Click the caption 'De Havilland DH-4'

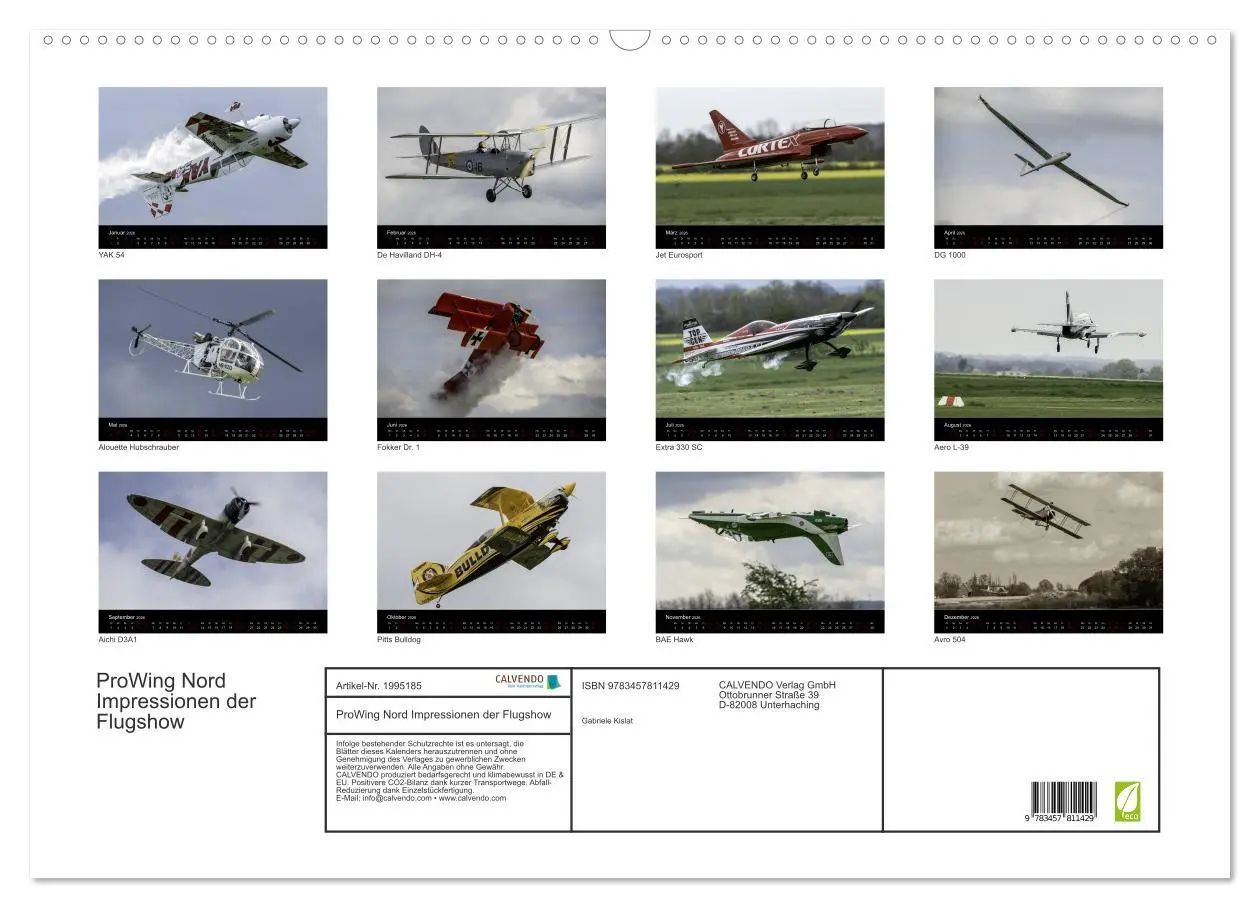(409, 255)
